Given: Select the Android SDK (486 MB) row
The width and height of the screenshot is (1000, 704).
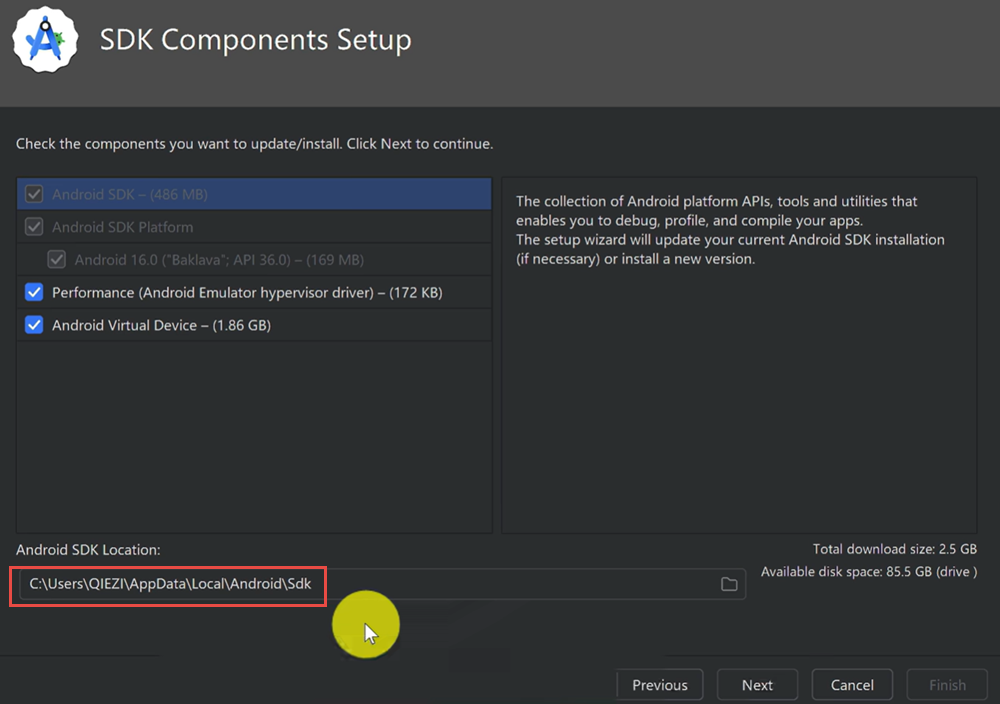Looking at the screenshot, I should [x=130, y=194].
